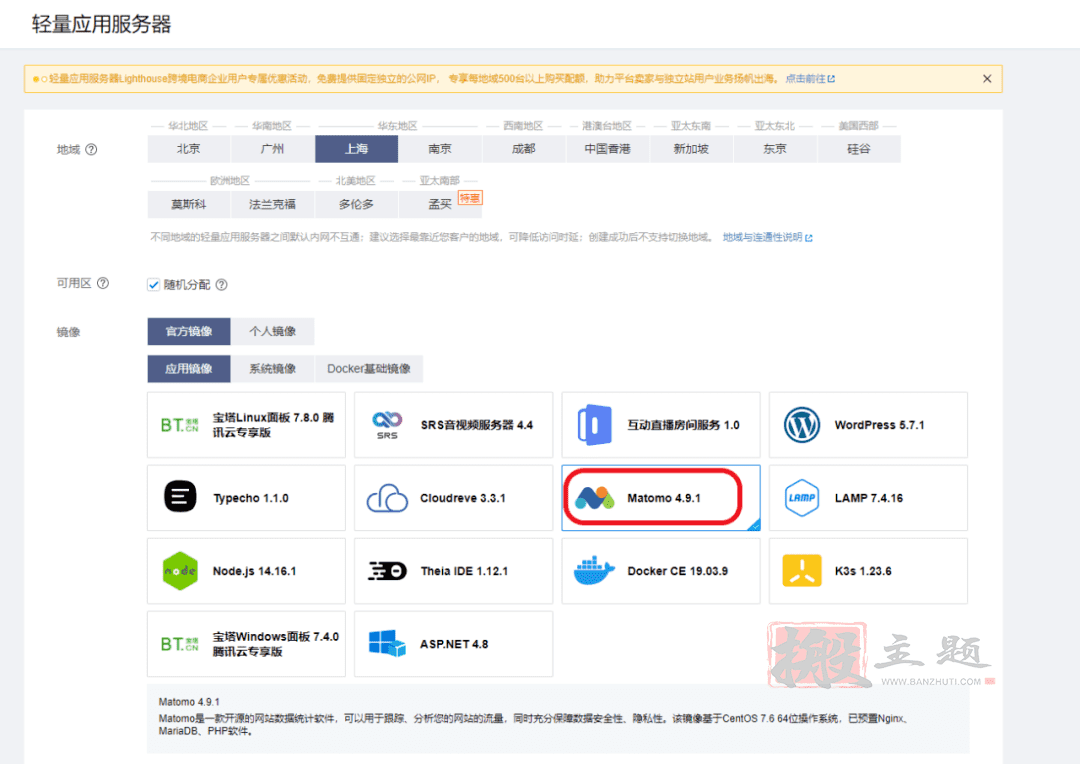Click the SRS audio video server logo
Screen dimensions: 1080x764
point(387,425)
